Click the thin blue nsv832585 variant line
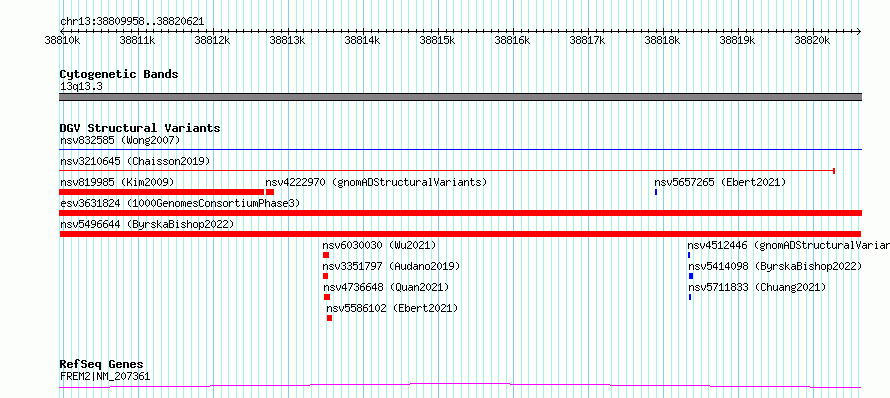The height and width of the screenshot is (398, 890). click(x=460, y=150)
